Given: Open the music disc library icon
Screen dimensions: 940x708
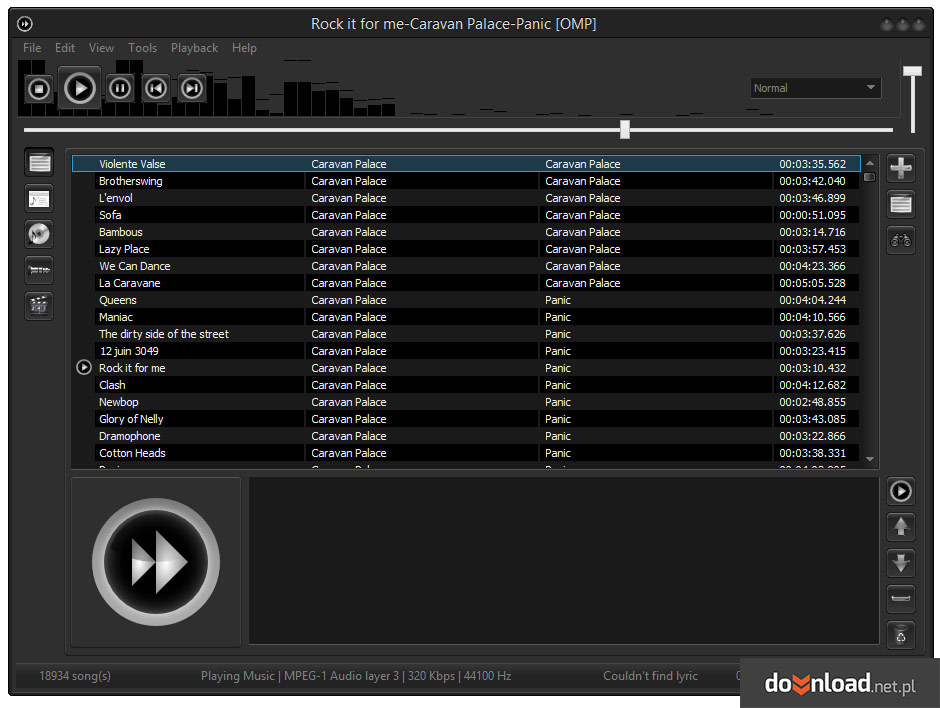Looking at the screenshot, I should [39, 234].
